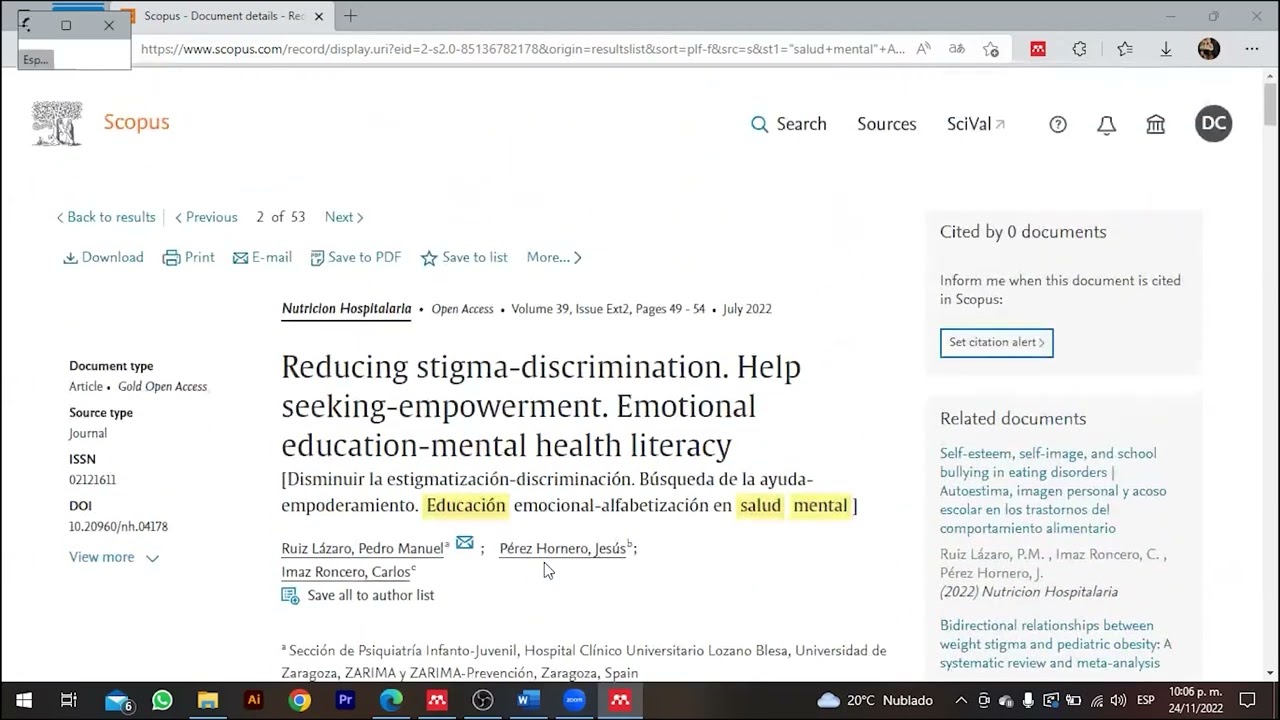1280x720 pixels.
Task: Open Microsoft Word from the taskbar
Action: click(x=528, y=700)
